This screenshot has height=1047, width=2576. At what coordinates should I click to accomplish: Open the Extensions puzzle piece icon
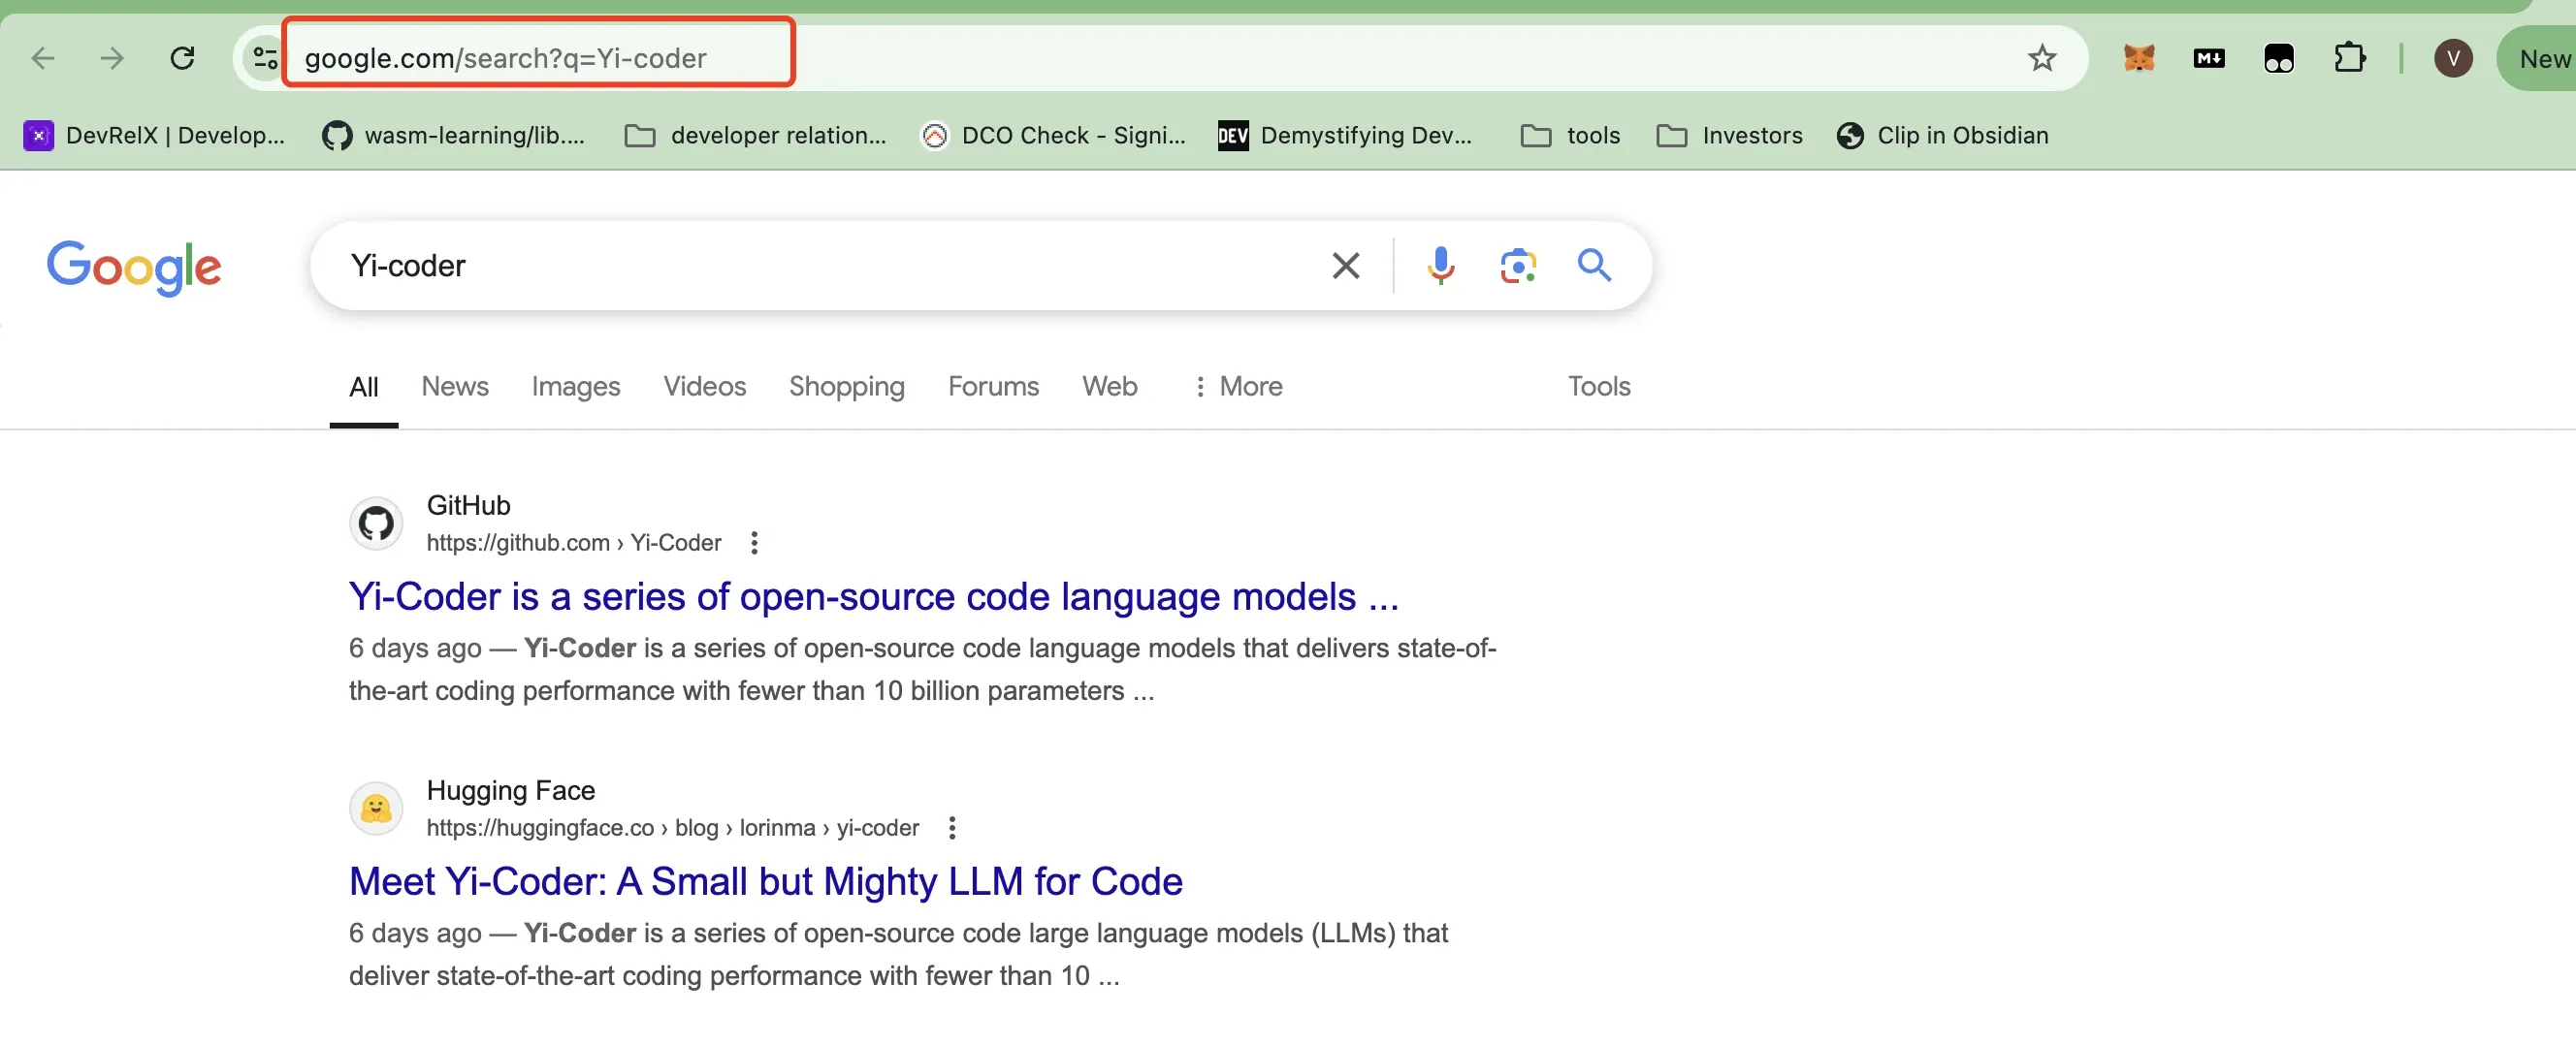coord(2349,58)
